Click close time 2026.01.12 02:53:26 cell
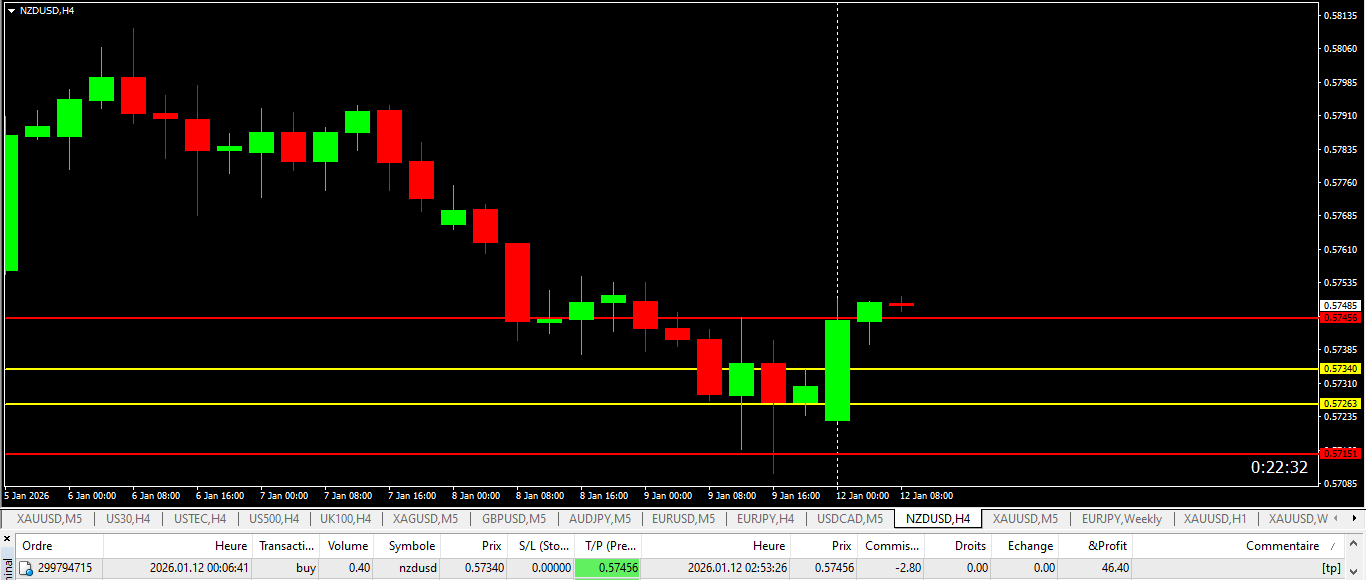1366x580 pixels. click(716, 568)
